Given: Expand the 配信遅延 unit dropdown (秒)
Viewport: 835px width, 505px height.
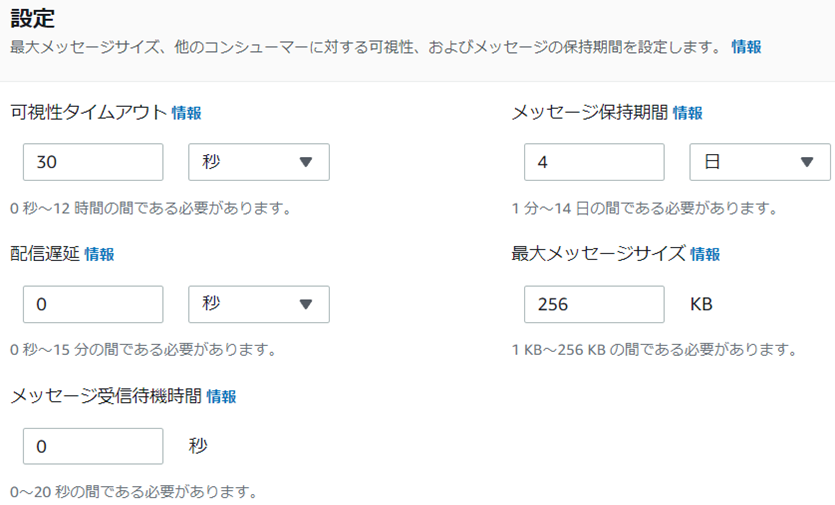Looking at the screenshot, I should pos(259,304).
